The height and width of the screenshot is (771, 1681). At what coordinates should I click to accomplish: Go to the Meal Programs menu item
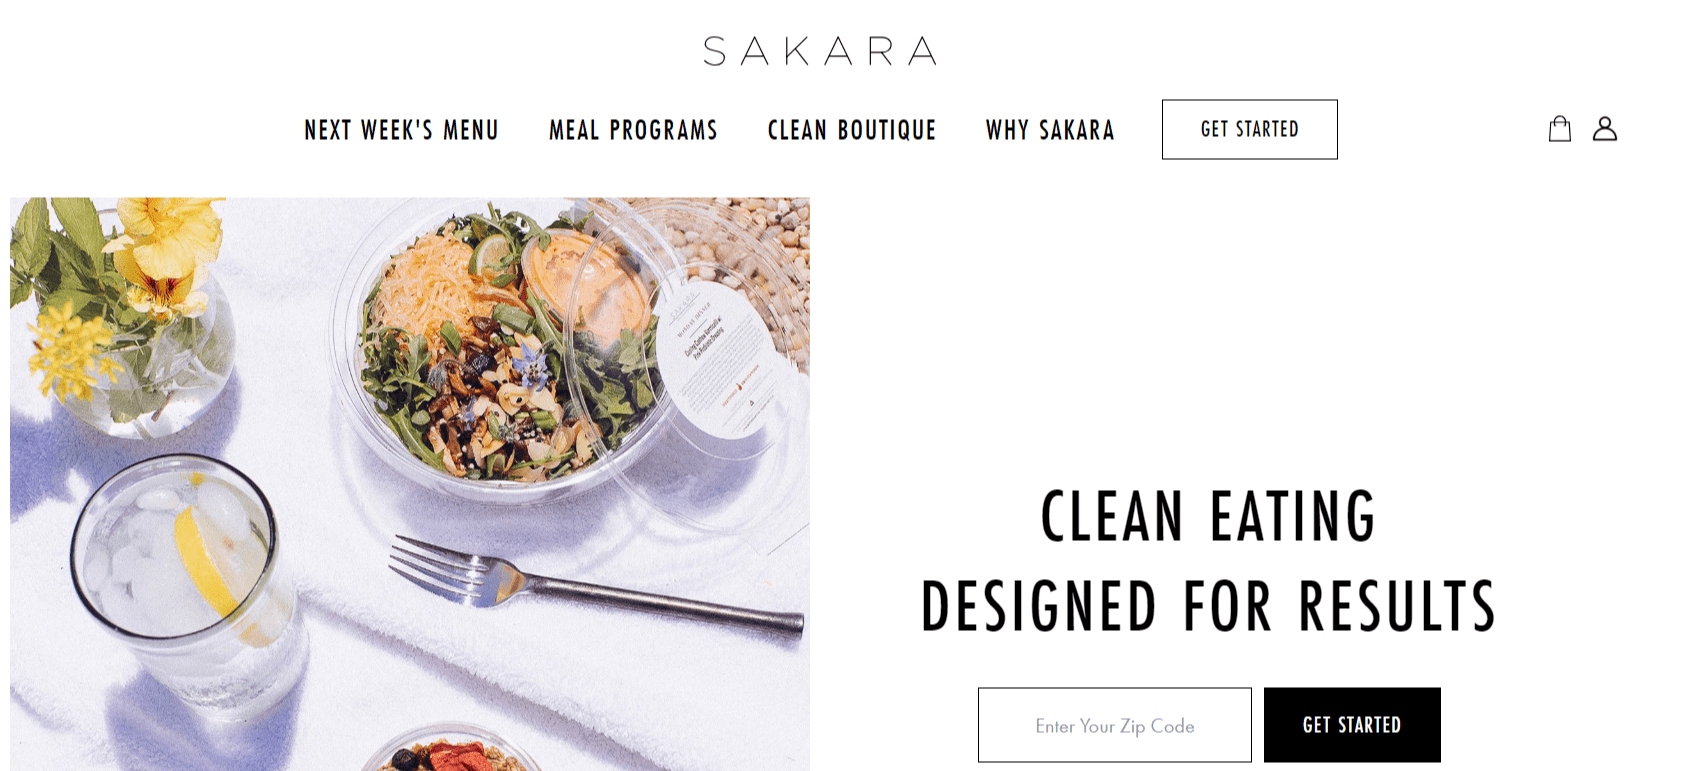pos(633,130)
